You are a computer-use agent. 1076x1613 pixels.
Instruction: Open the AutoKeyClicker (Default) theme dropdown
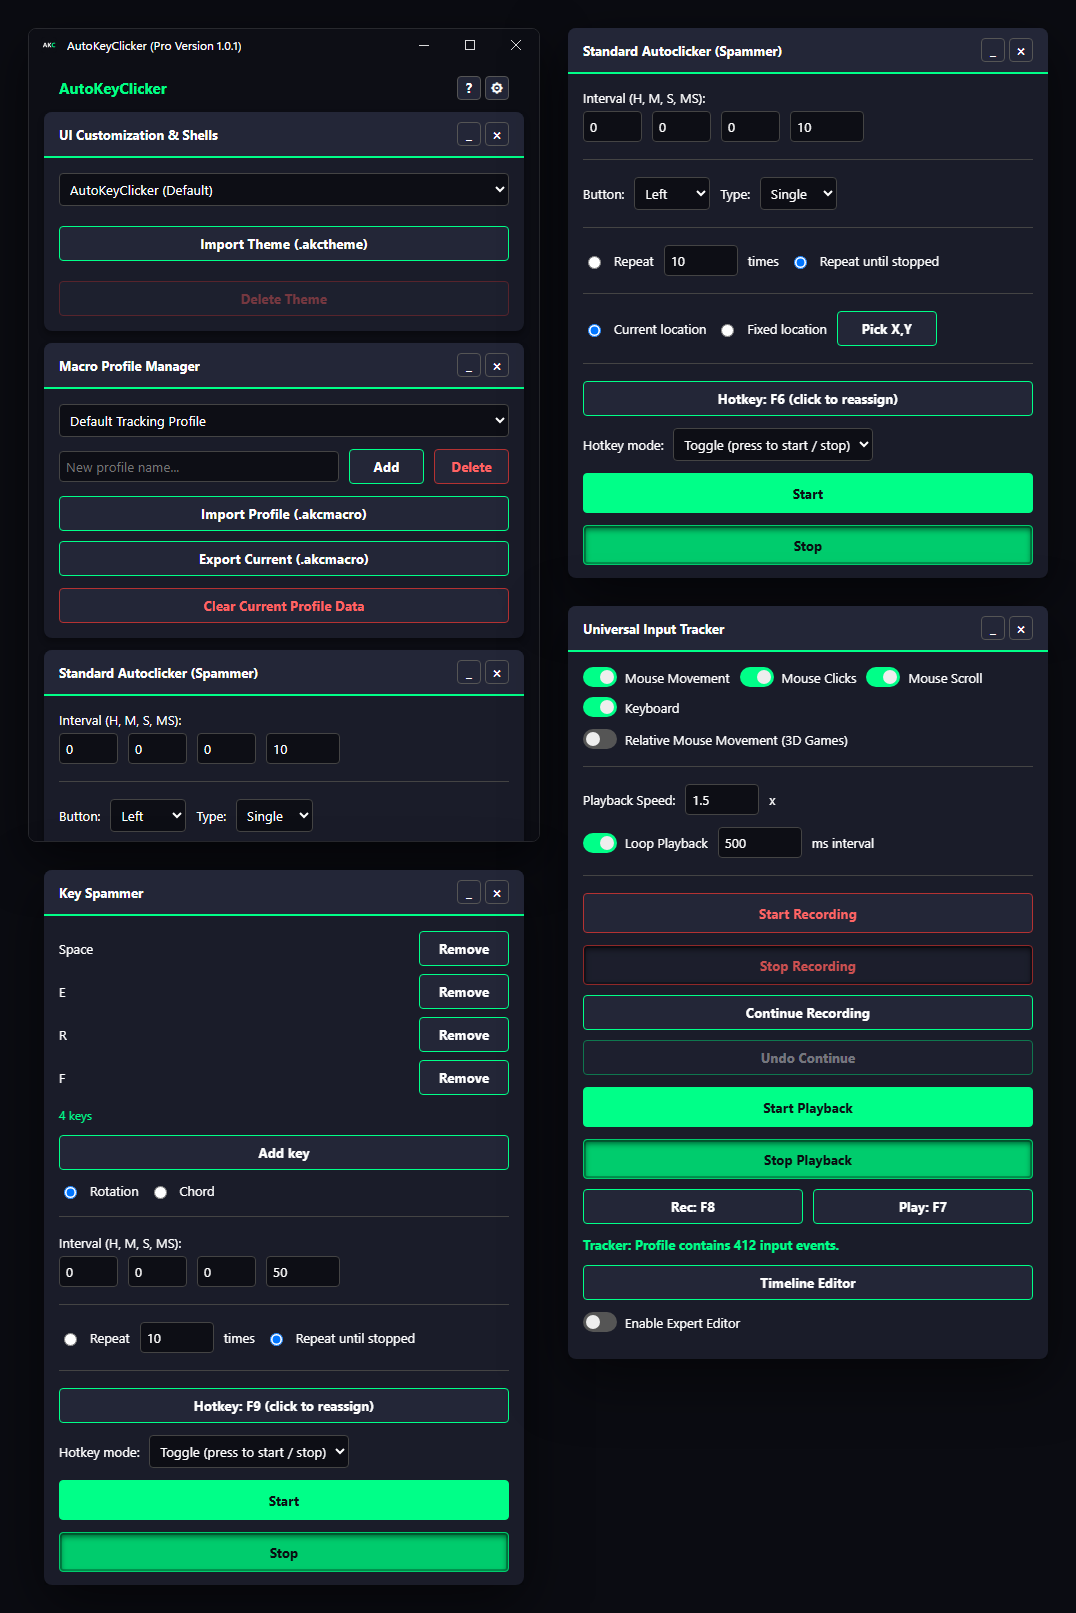pos(284,190)
